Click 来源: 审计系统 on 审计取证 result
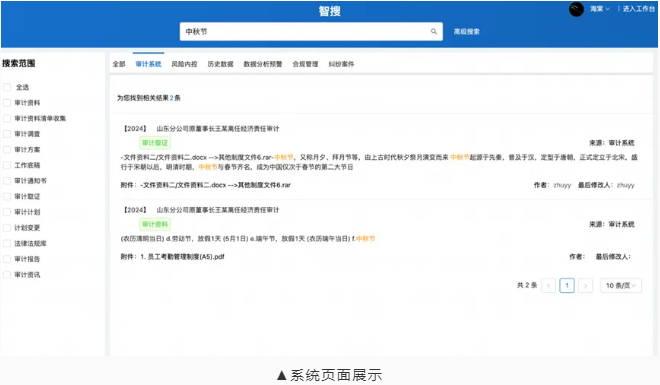 [612, 143]
